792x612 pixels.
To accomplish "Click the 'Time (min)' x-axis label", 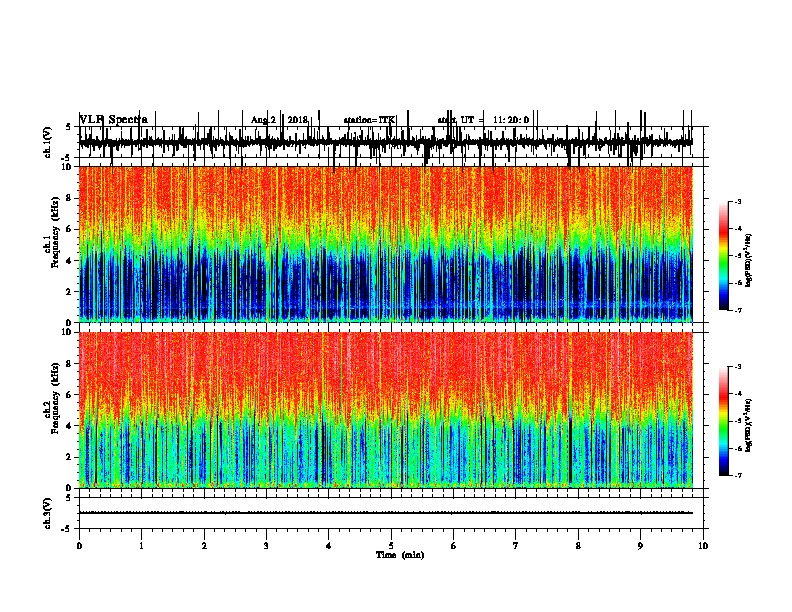I will click(400, 555).
